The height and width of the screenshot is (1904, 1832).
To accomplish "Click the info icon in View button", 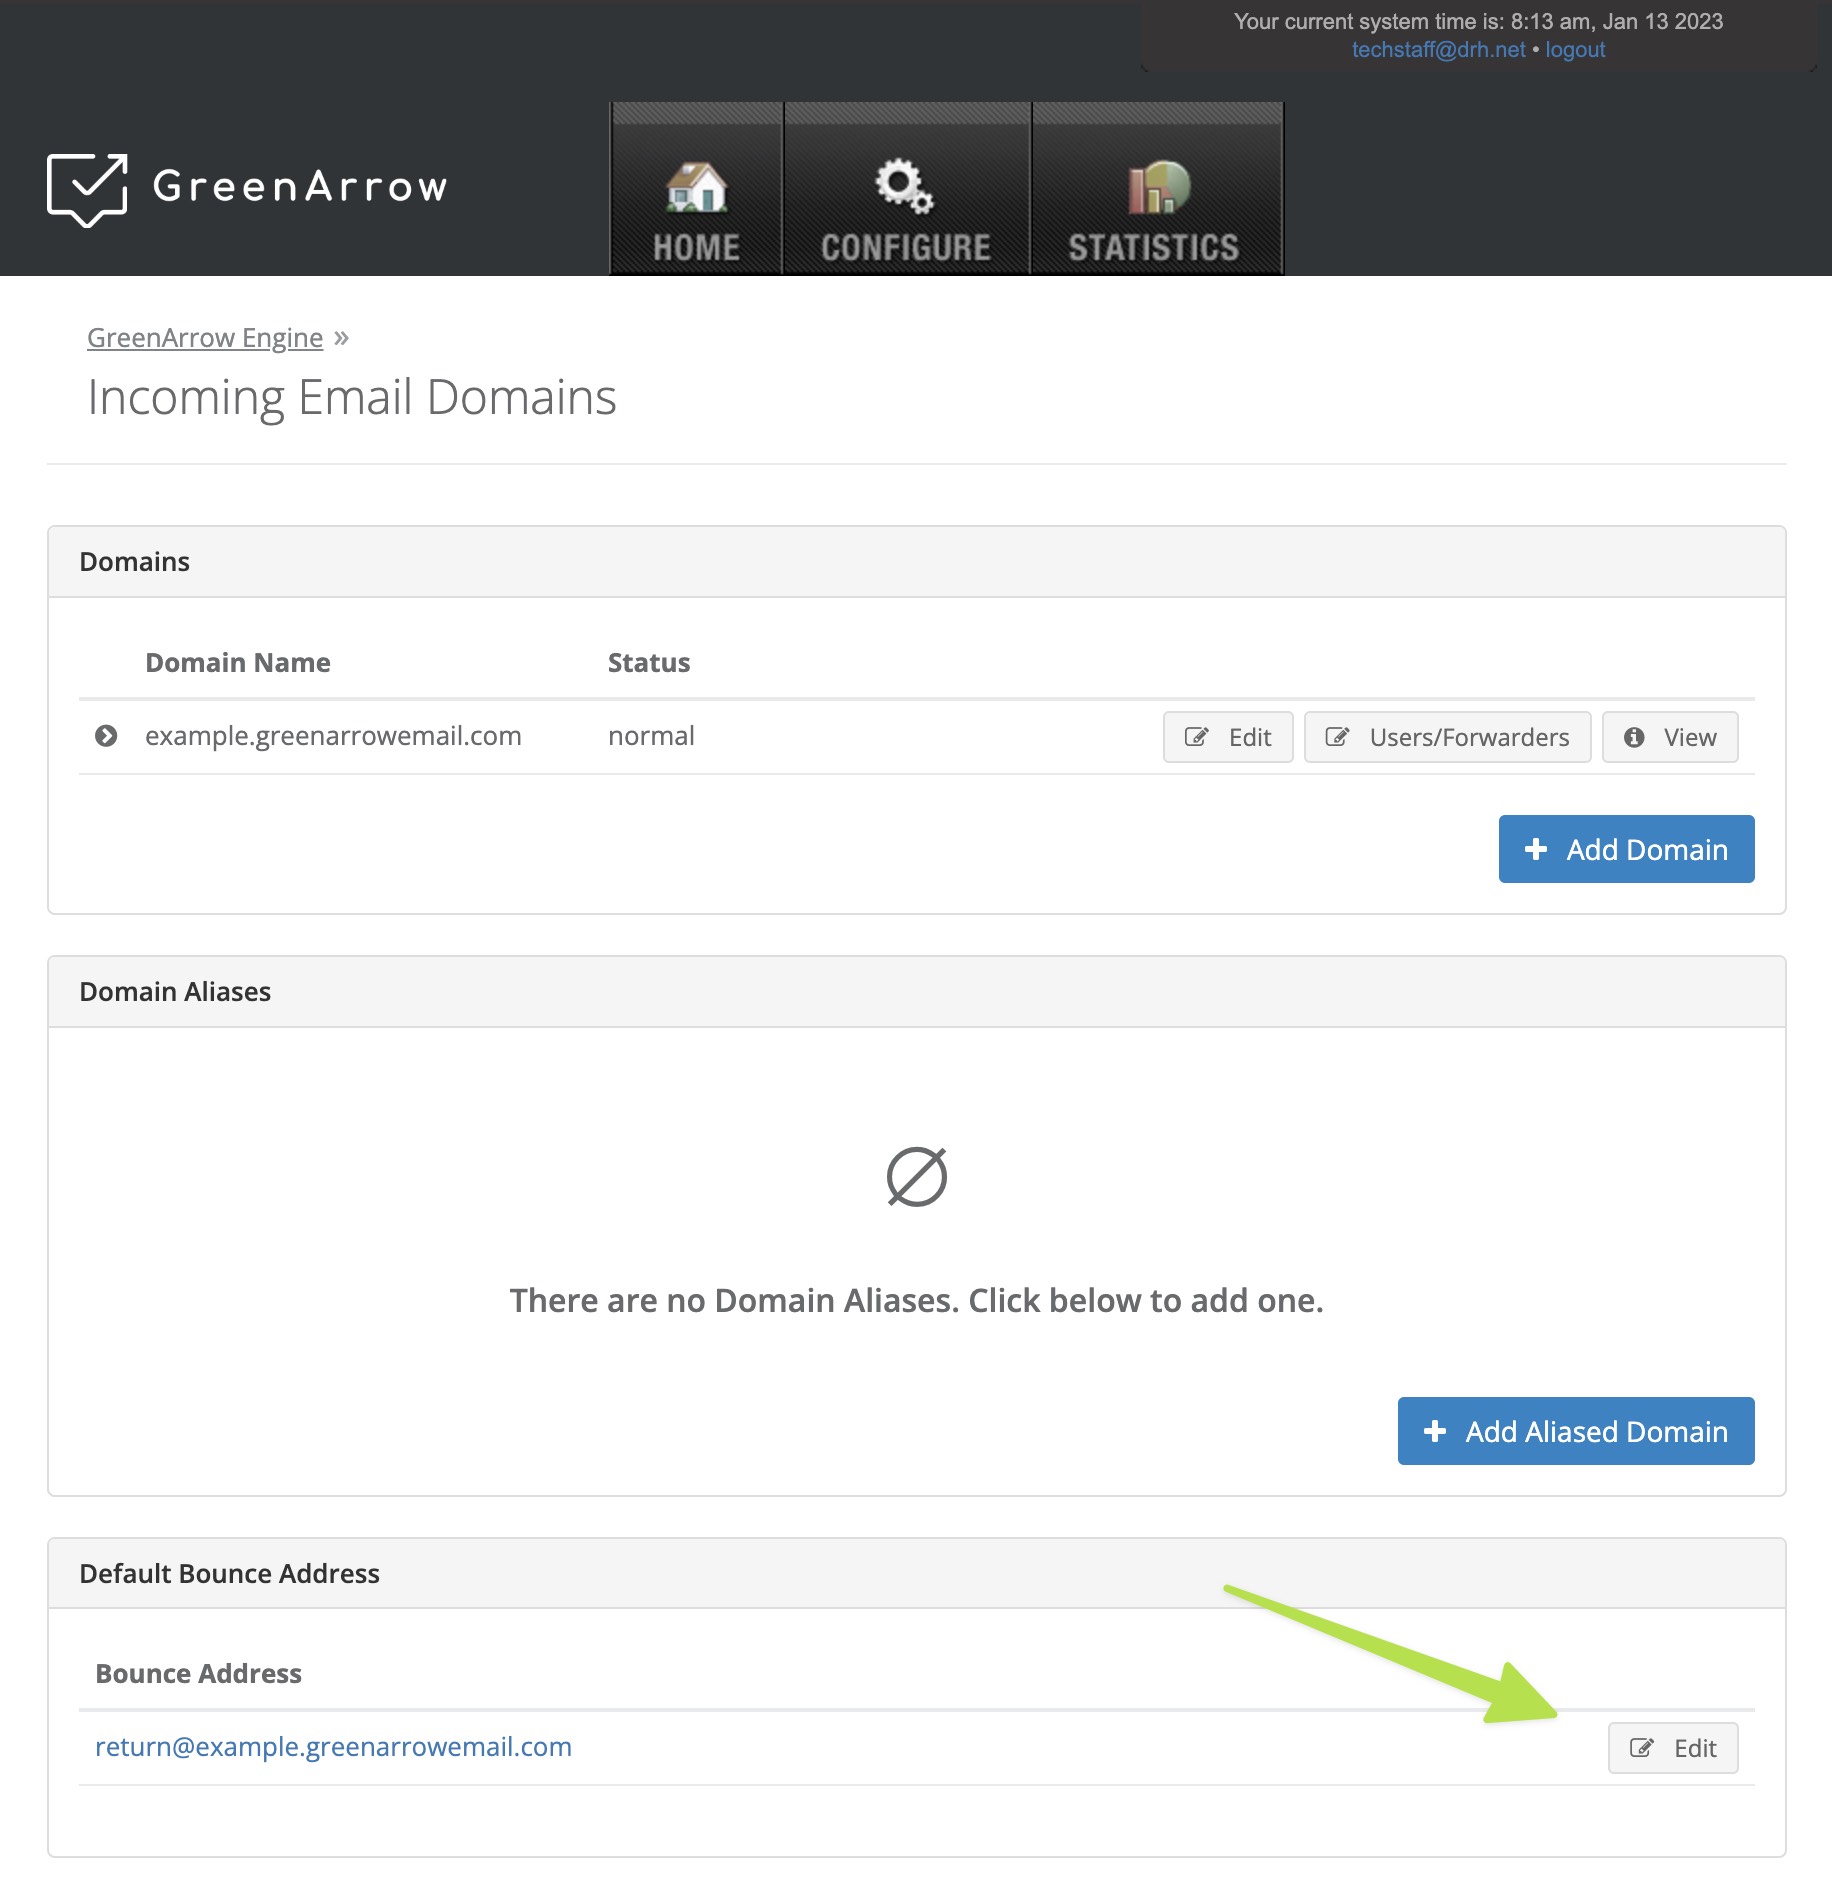I will coord(1634,738).
